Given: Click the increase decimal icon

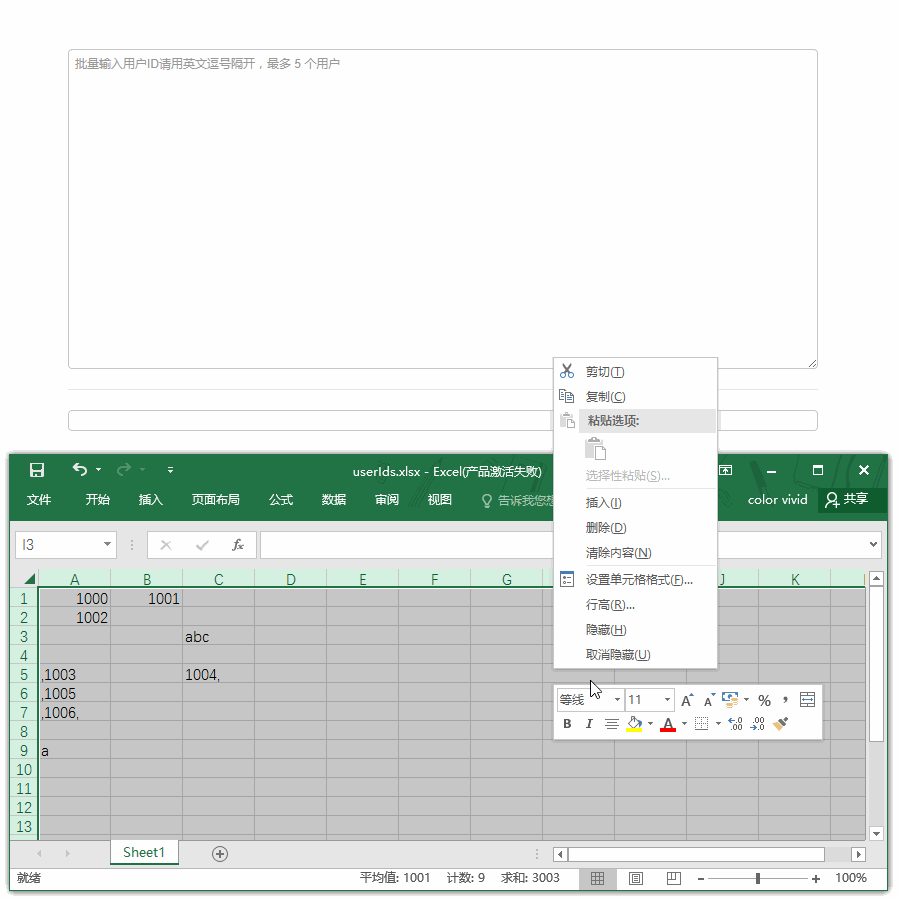Looking at the screenshot, I should point(735,724).
